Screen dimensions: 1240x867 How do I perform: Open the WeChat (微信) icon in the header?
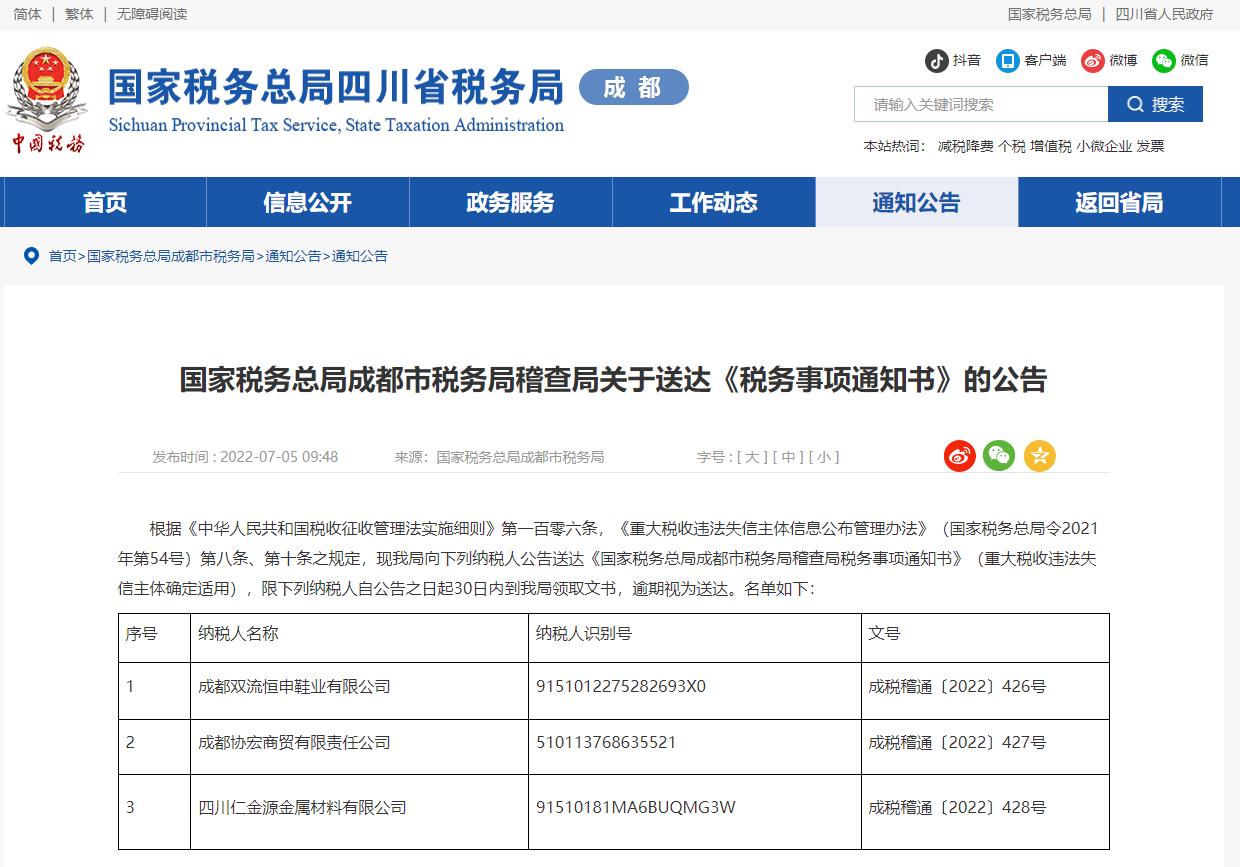tap(1164, 60)
